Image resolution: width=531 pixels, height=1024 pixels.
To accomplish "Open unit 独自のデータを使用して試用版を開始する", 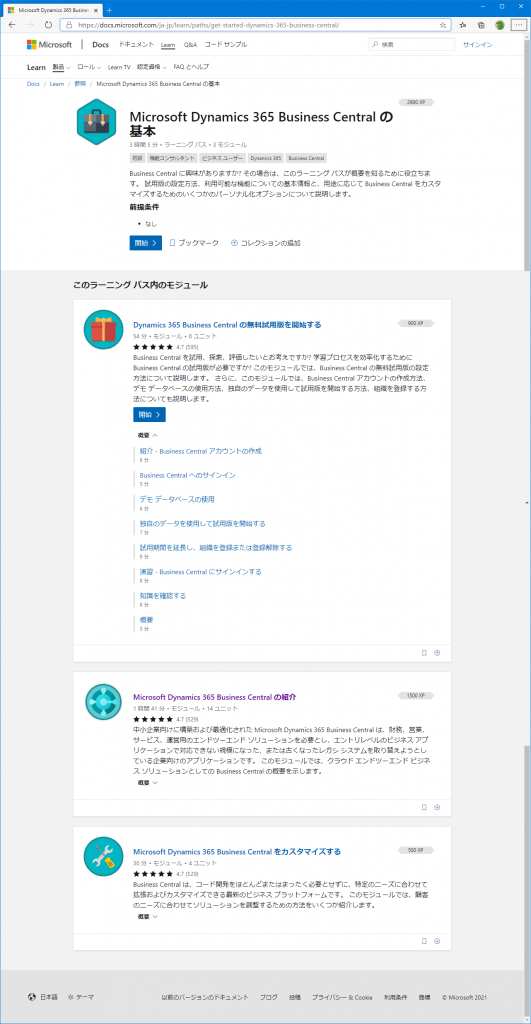I will pyautogui.click(x=202, y=524).
